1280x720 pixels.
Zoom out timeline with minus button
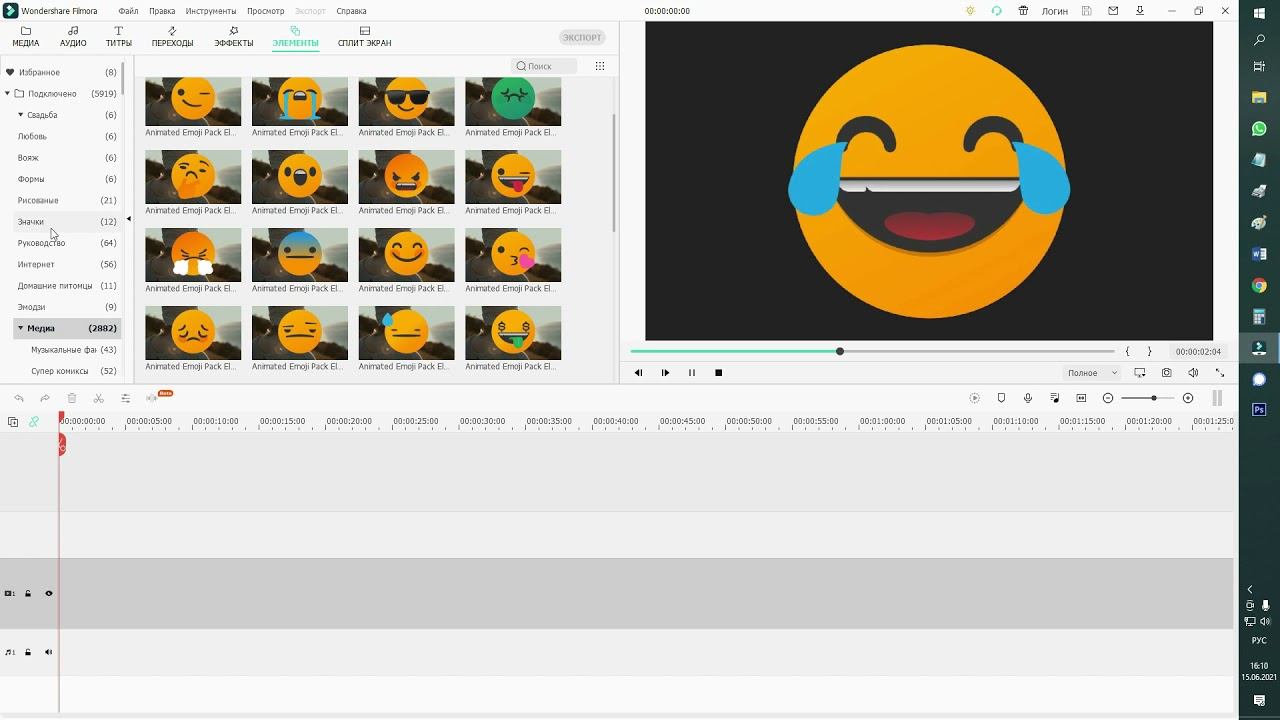[1108, 398]
